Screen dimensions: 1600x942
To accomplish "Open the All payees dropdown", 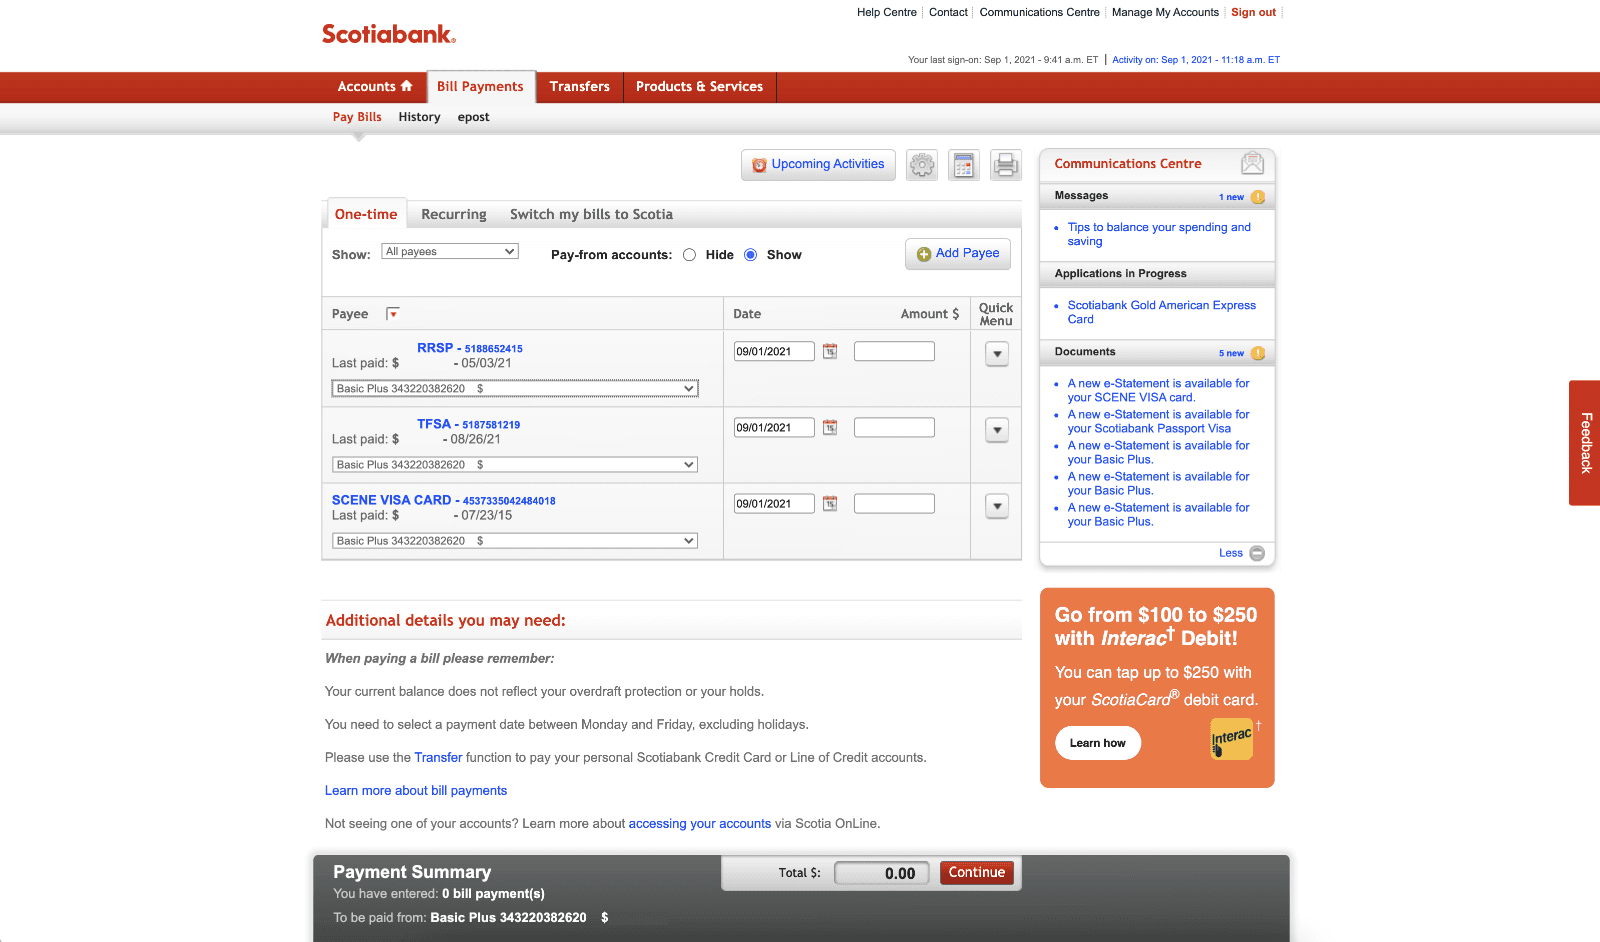I will [450, 252].
